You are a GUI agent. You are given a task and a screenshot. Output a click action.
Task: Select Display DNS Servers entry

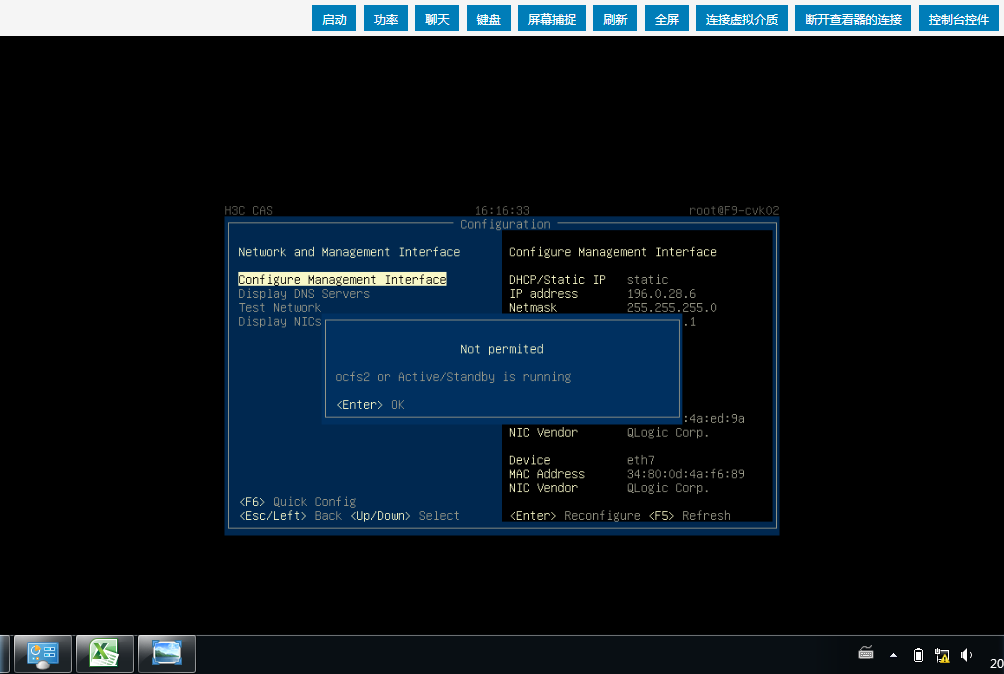[304, 294]
